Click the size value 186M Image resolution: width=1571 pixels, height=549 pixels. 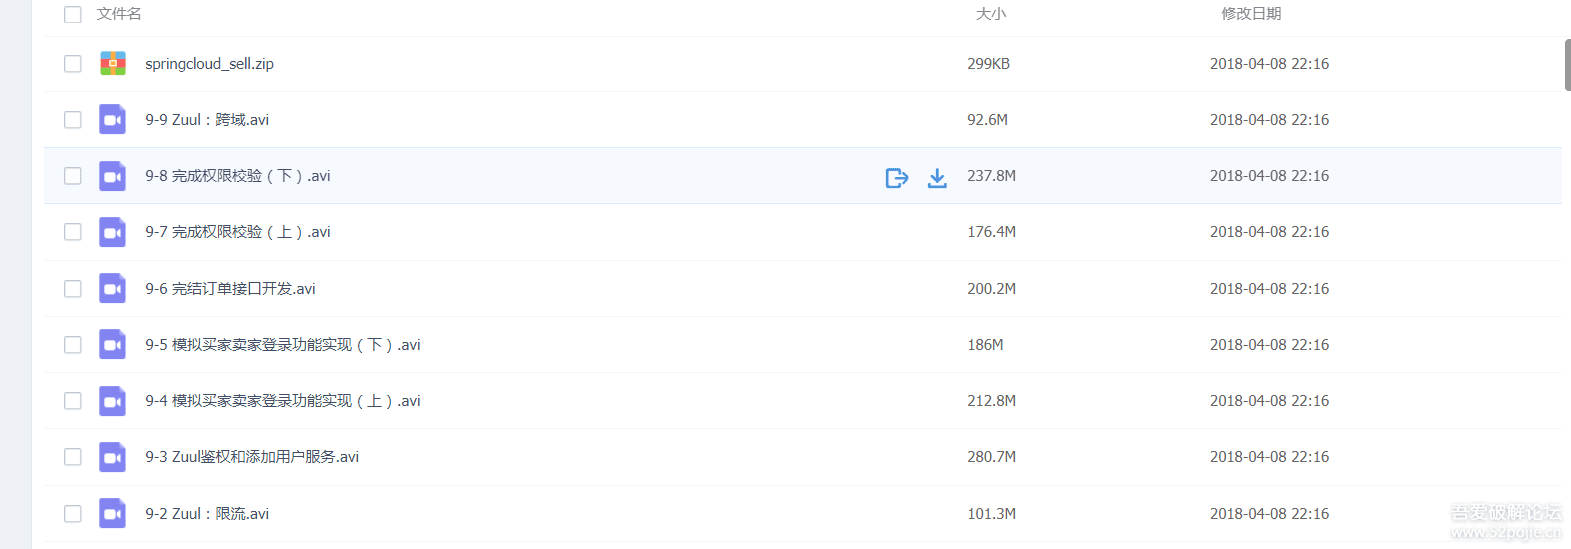(985, 344)
